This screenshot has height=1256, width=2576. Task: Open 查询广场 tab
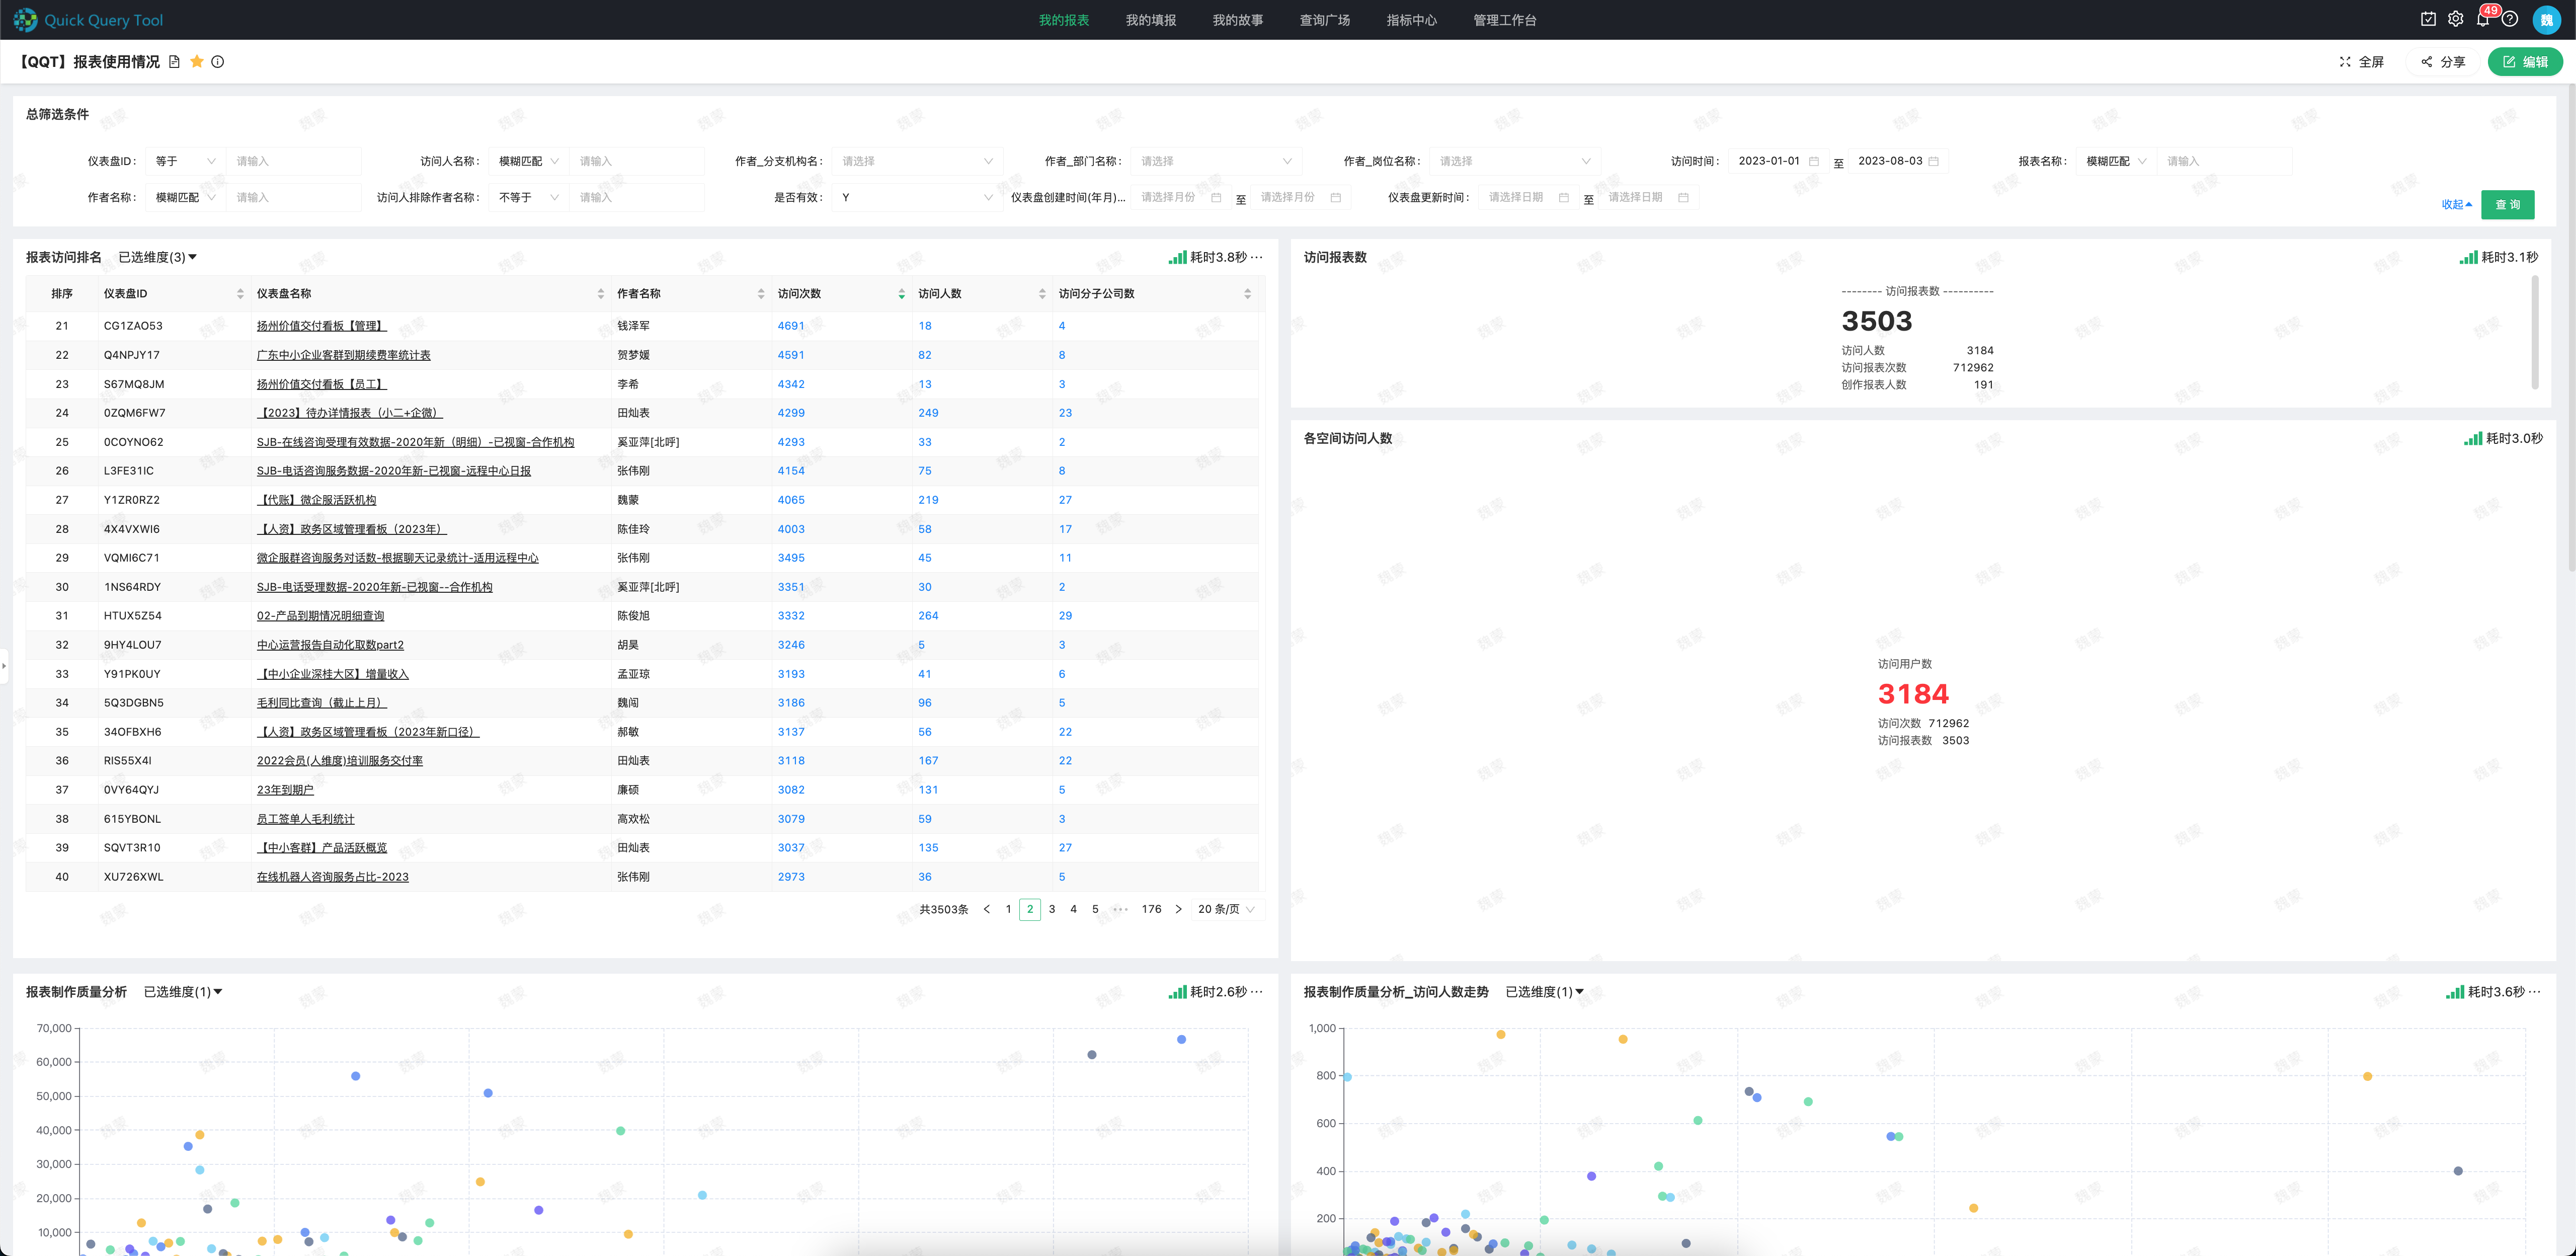point(1324,20)
